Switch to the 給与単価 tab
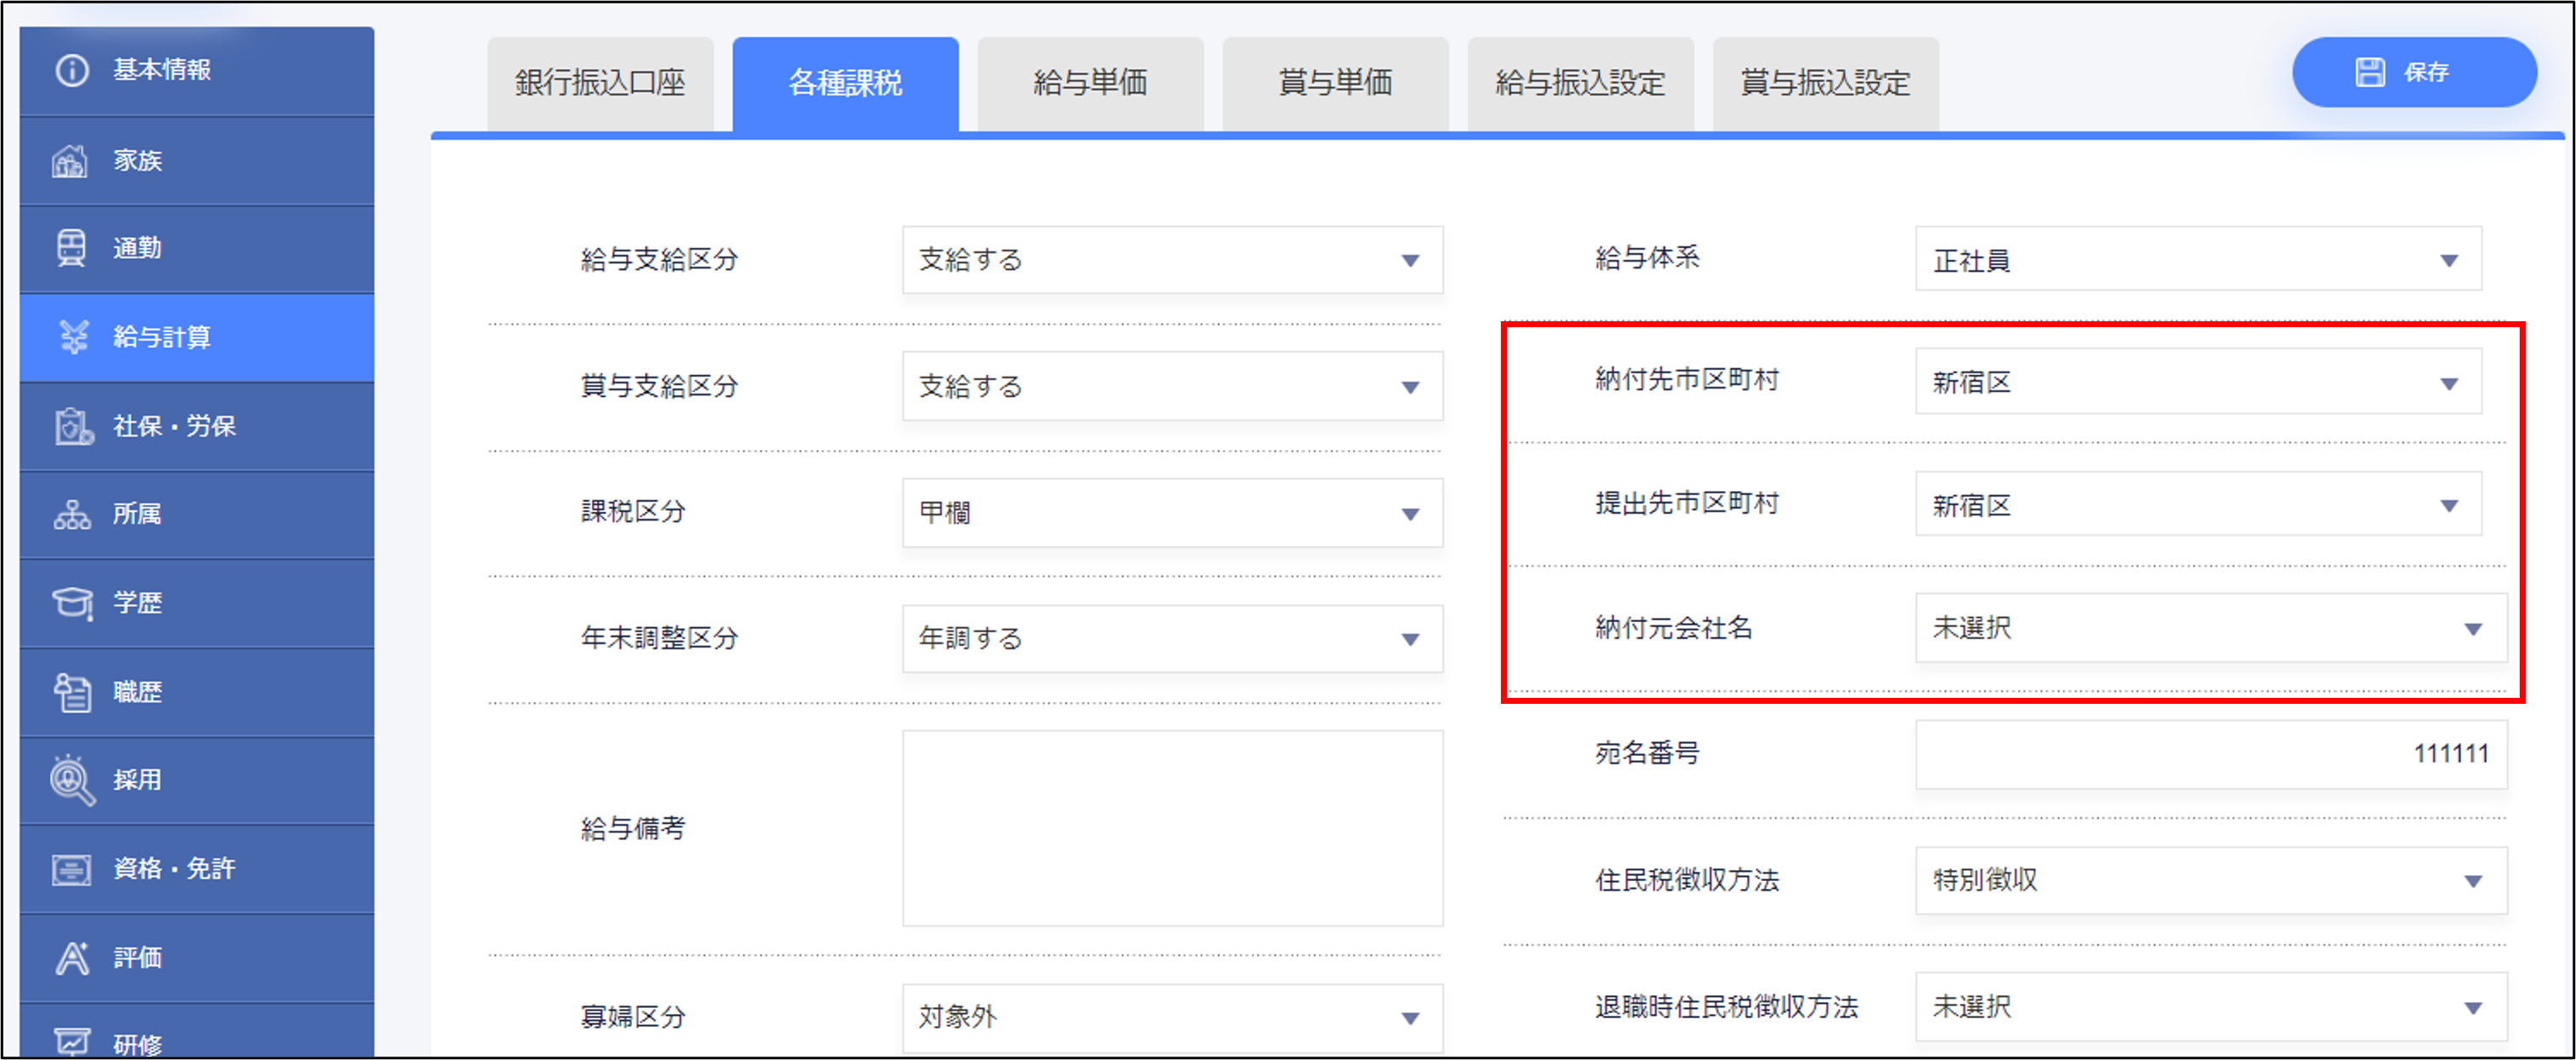The width and height of the screenshot is (2576, 1060). coord(1090,83)
